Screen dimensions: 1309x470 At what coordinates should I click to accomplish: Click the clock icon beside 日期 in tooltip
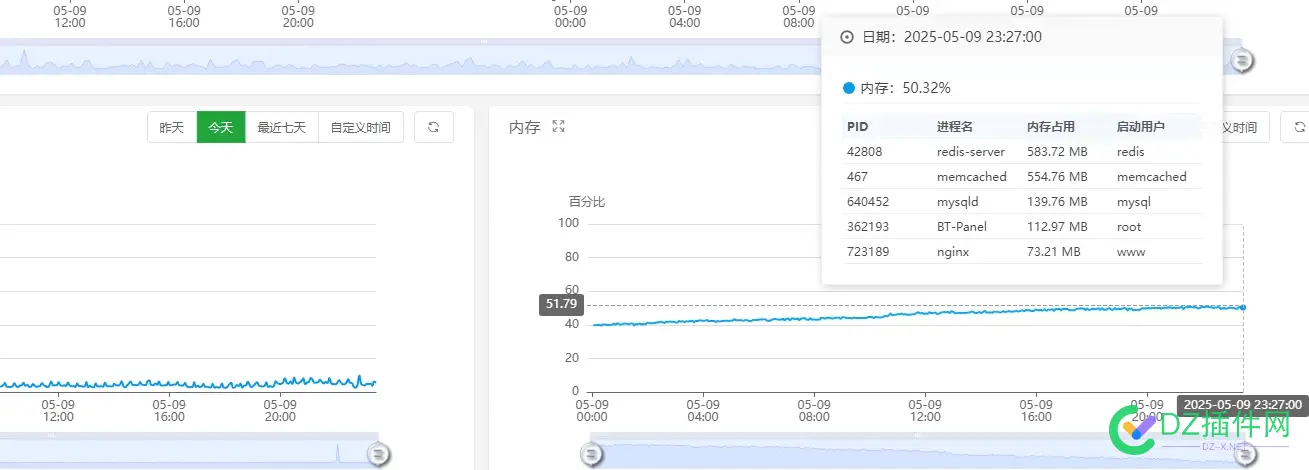pyautogui.click(x=847, y=37)
